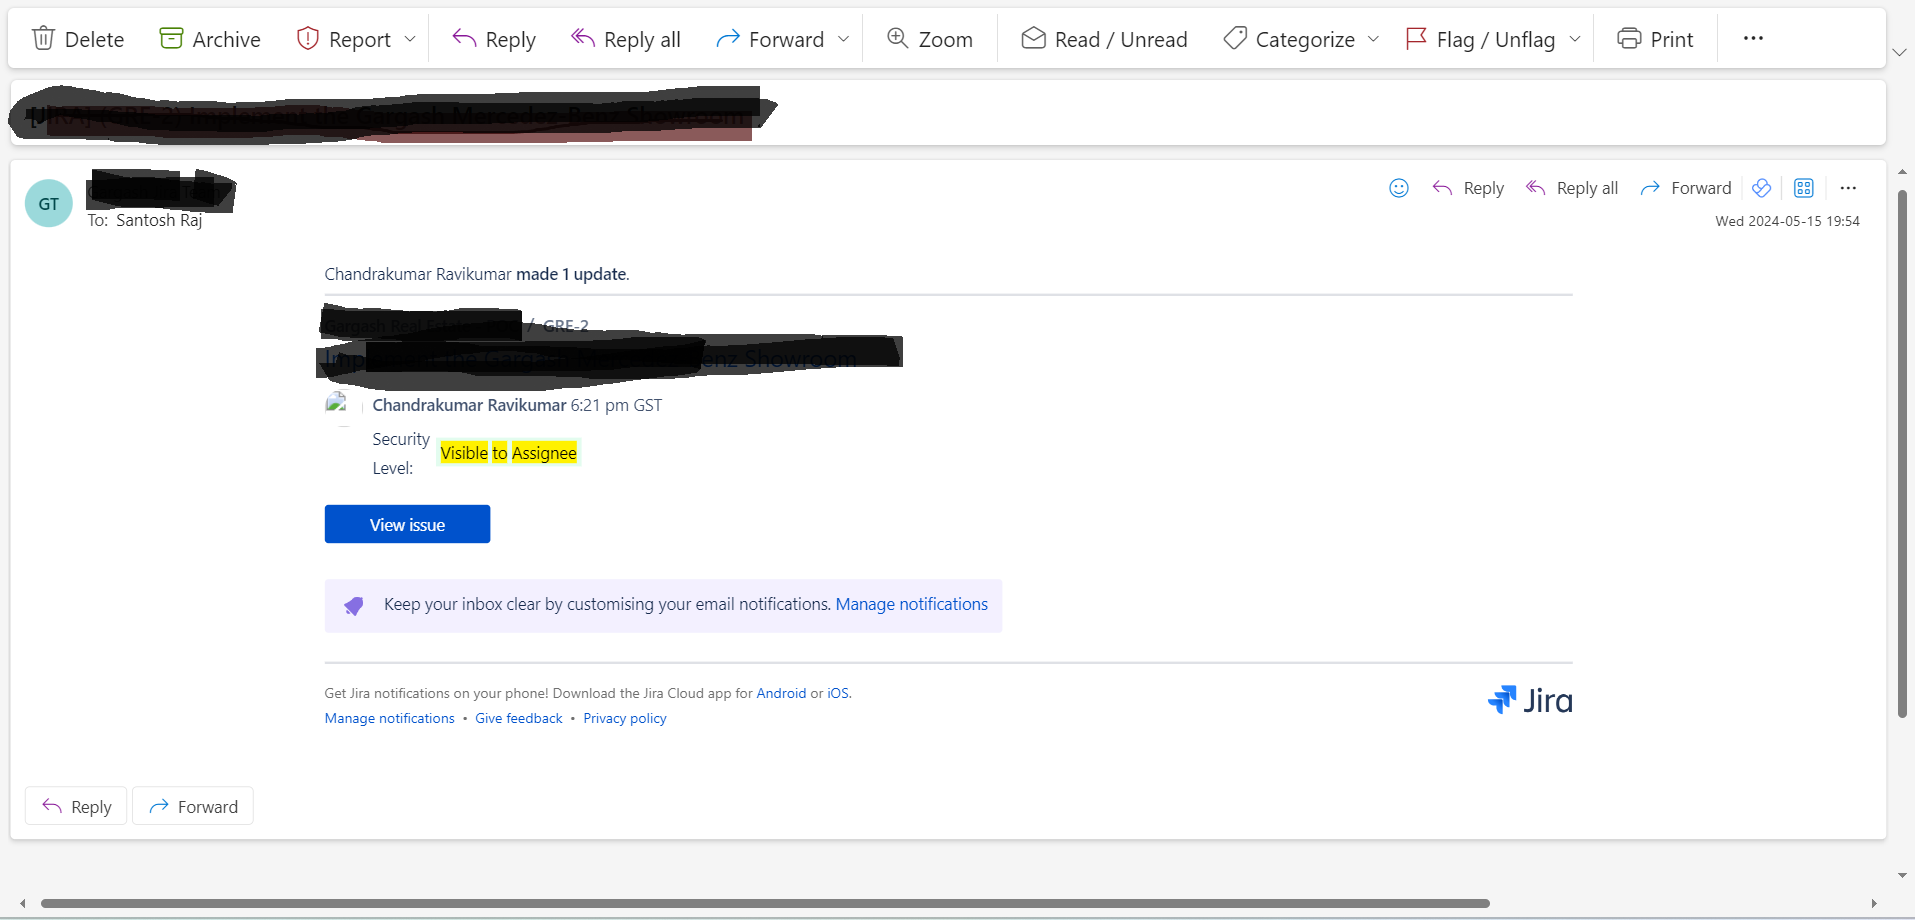The image size is (1915, 920).
Task: Expand the Report dropdown arrow
Action: pos(410,39)
